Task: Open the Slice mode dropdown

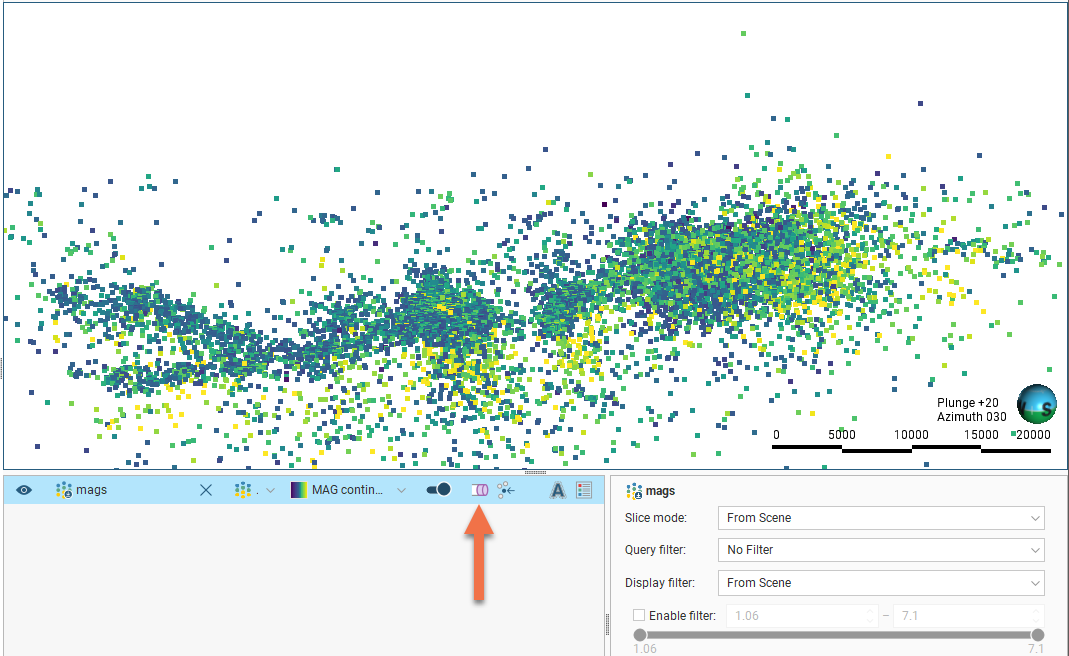Action: pyautogui.click(x=880, y=518)
